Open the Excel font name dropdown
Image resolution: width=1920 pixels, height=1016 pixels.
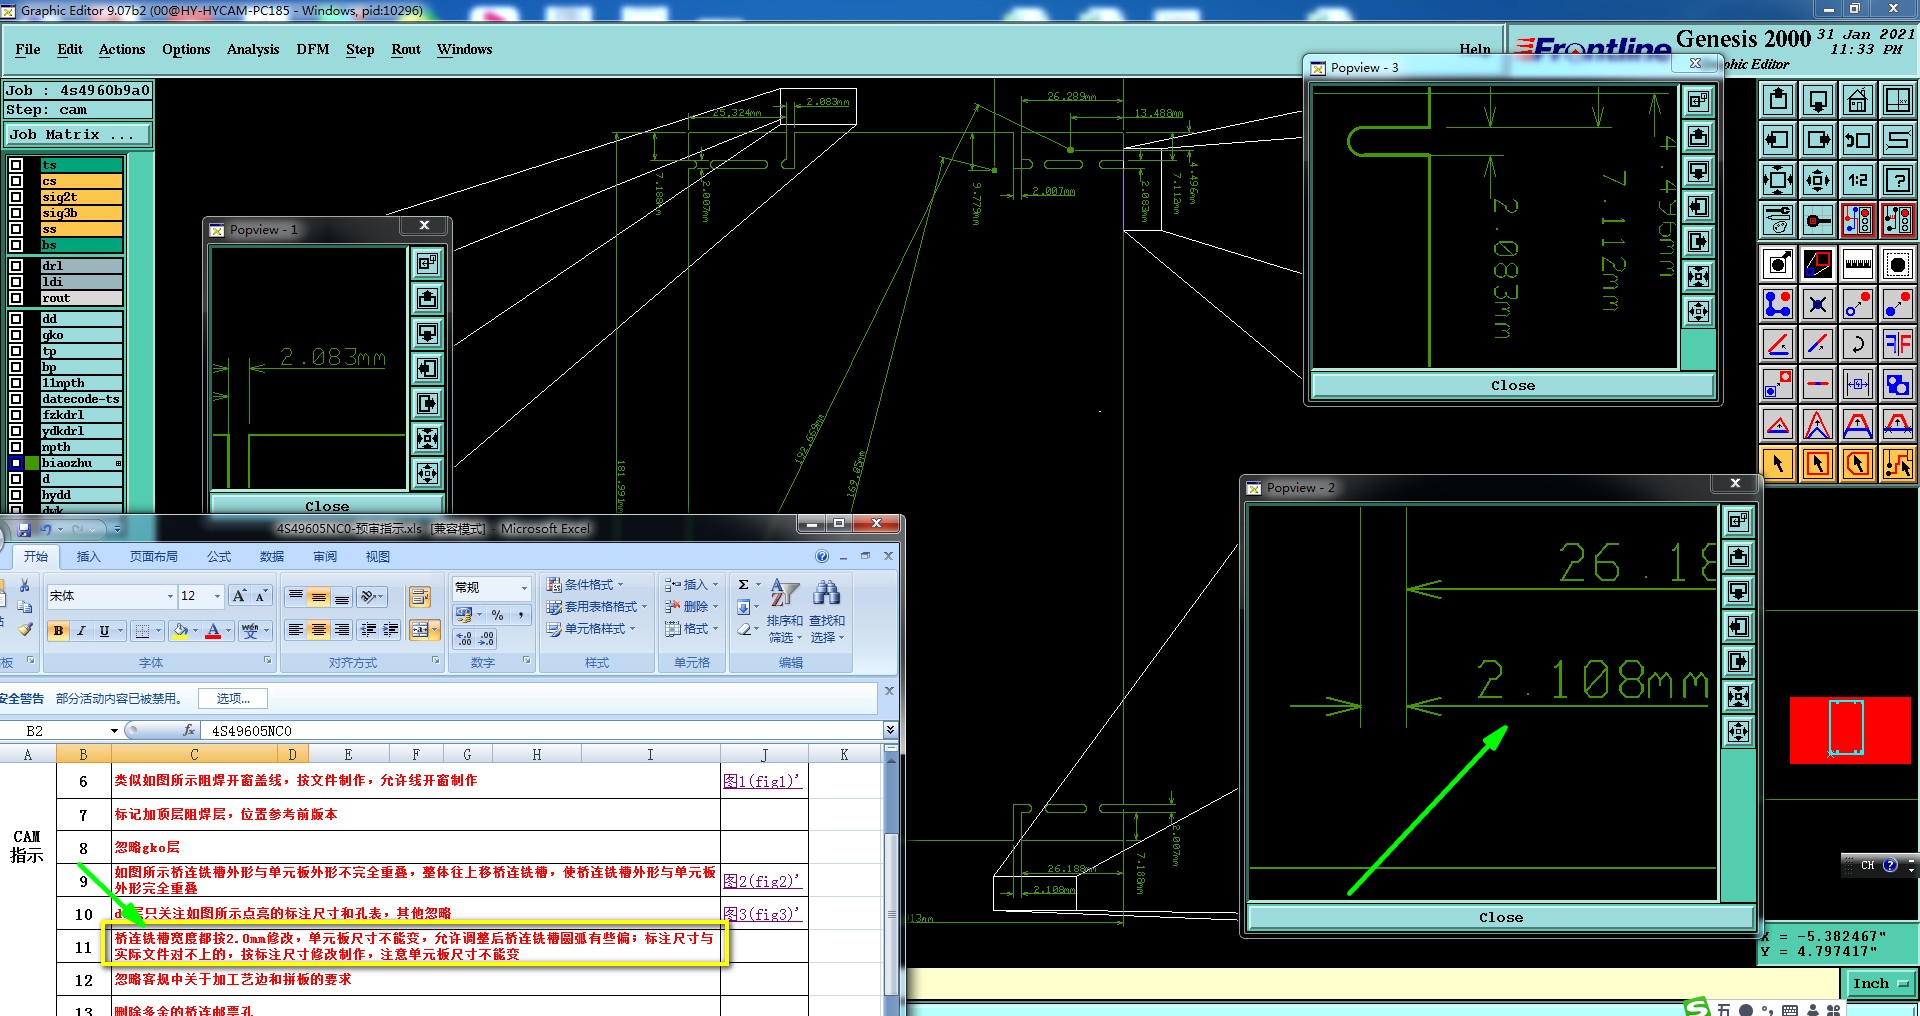[x=169, y=596]
